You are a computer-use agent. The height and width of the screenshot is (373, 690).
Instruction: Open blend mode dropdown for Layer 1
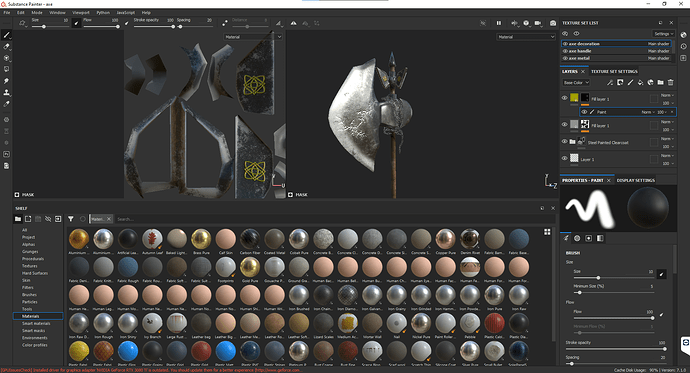[668, 156]
